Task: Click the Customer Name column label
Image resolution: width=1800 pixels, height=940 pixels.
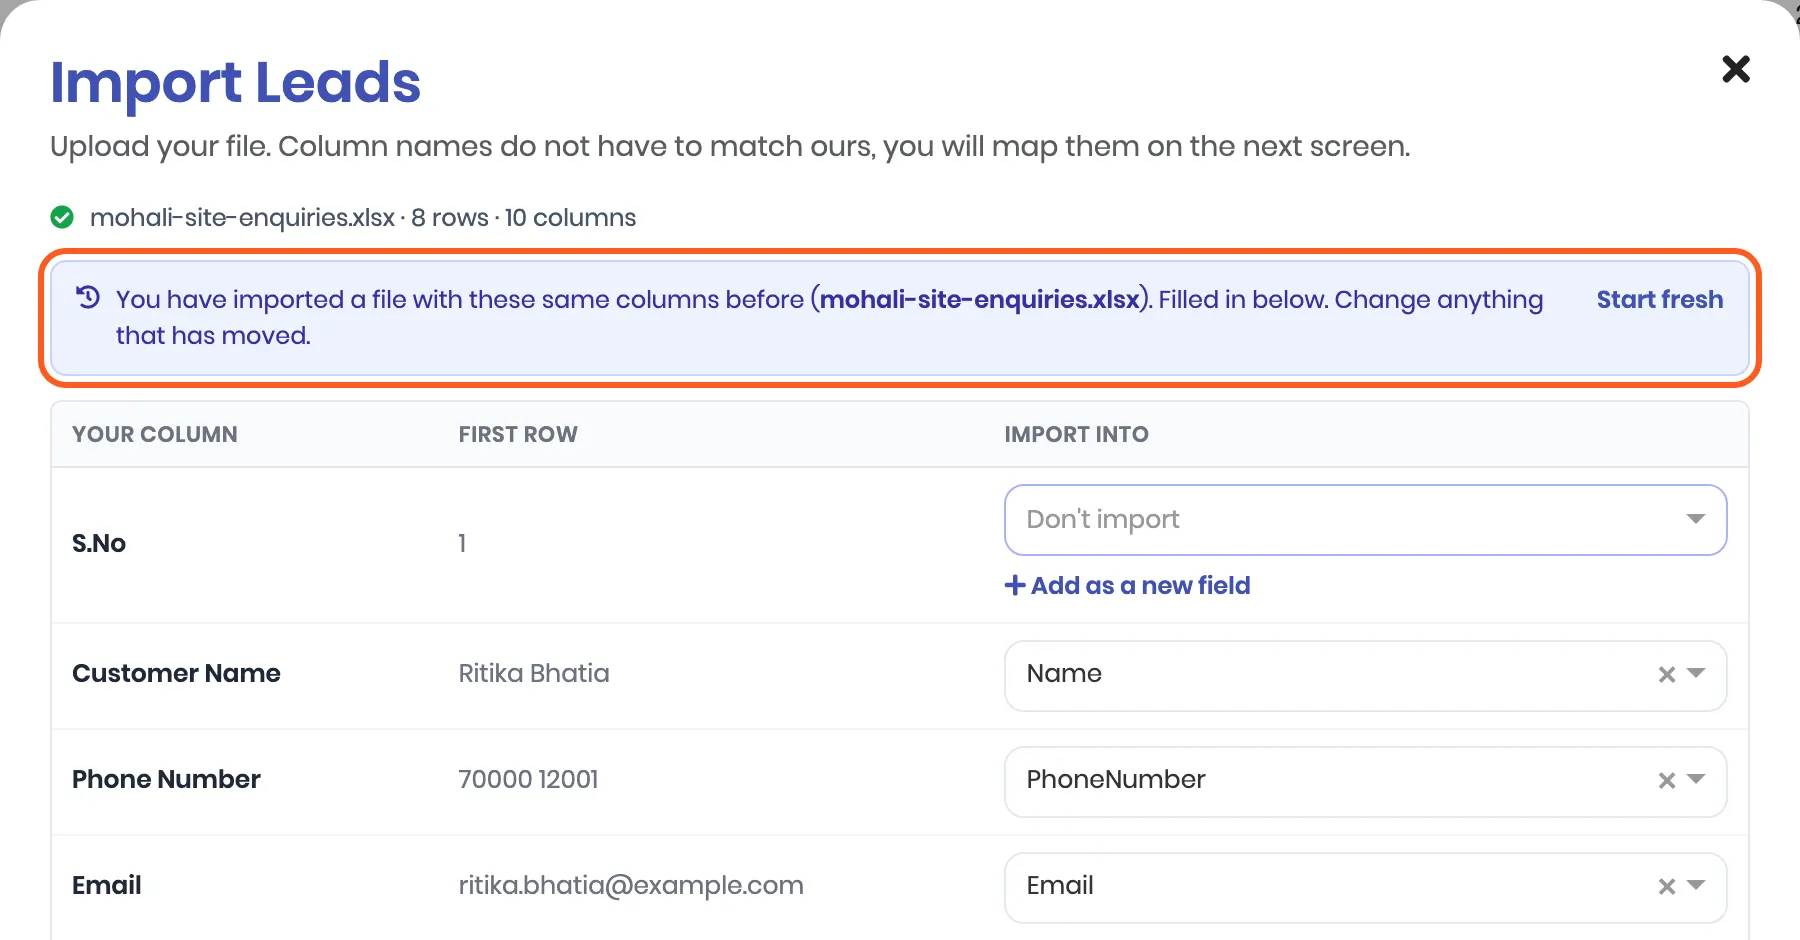Action: 176,673
